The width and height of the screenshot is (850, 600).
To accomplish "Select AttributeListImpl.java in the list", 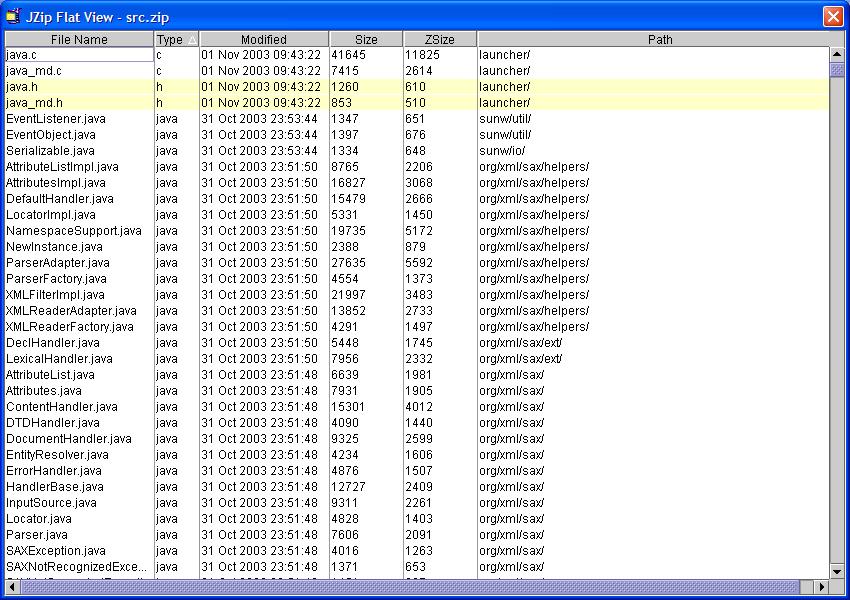I will [x=62, y=166].
